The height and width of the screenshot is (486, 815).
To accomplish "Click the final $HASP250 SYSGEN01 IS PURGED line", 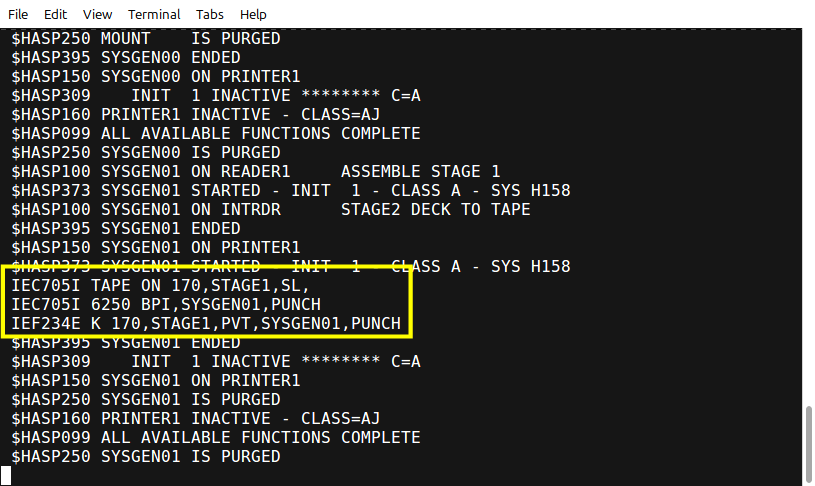I will click(x=146, y=456).
